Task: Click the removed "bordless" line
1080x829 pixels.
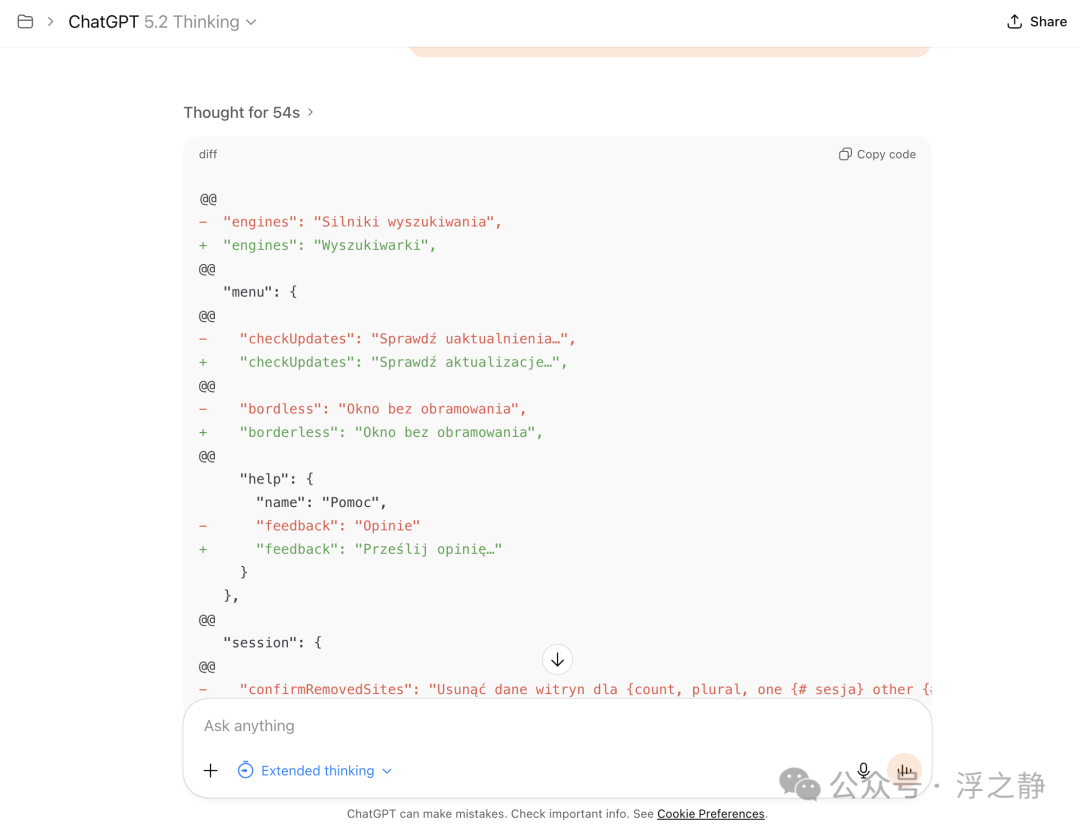Action: [362, 409]
